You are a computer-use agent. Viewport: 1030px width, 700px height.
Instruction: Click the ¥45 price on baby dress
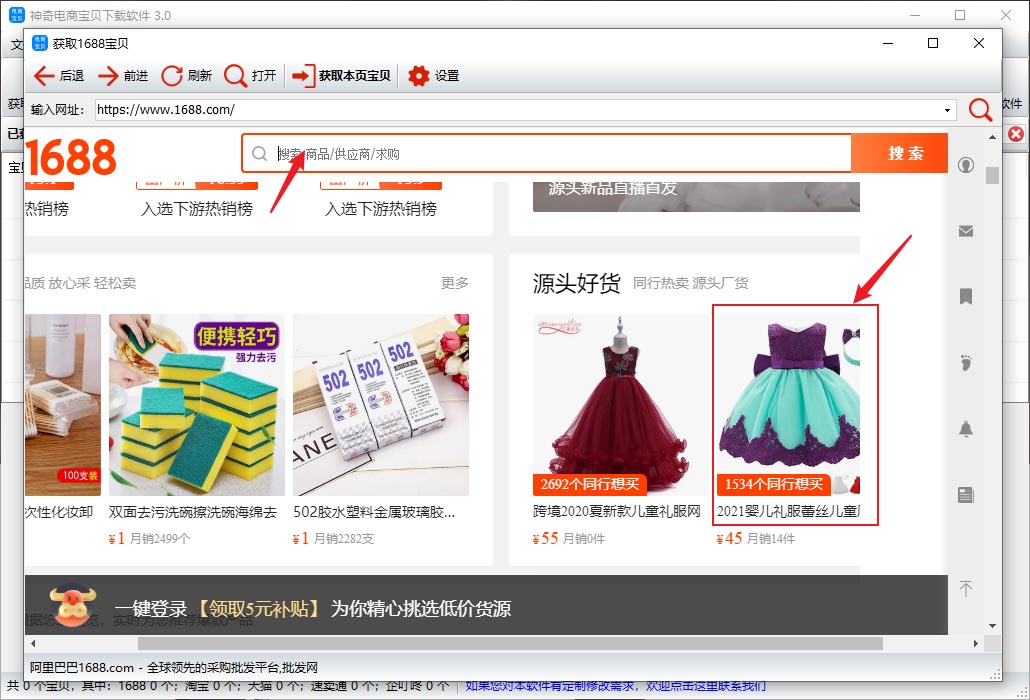pyautogui.click(x=729, y=538)
